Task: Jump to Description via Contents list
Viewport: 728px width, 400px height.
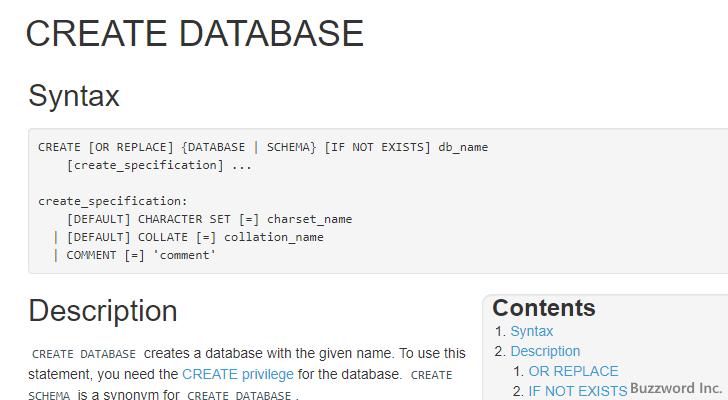Action: point(545,351)
